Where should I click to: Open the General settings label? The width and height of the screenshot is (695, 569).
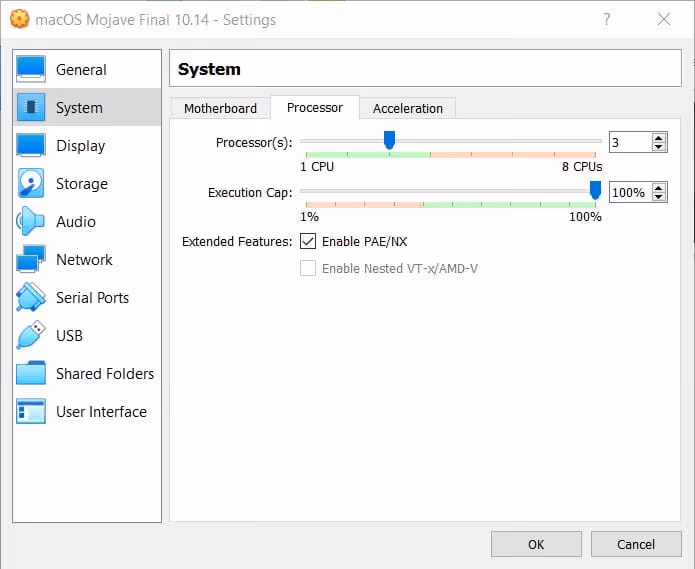81,70
